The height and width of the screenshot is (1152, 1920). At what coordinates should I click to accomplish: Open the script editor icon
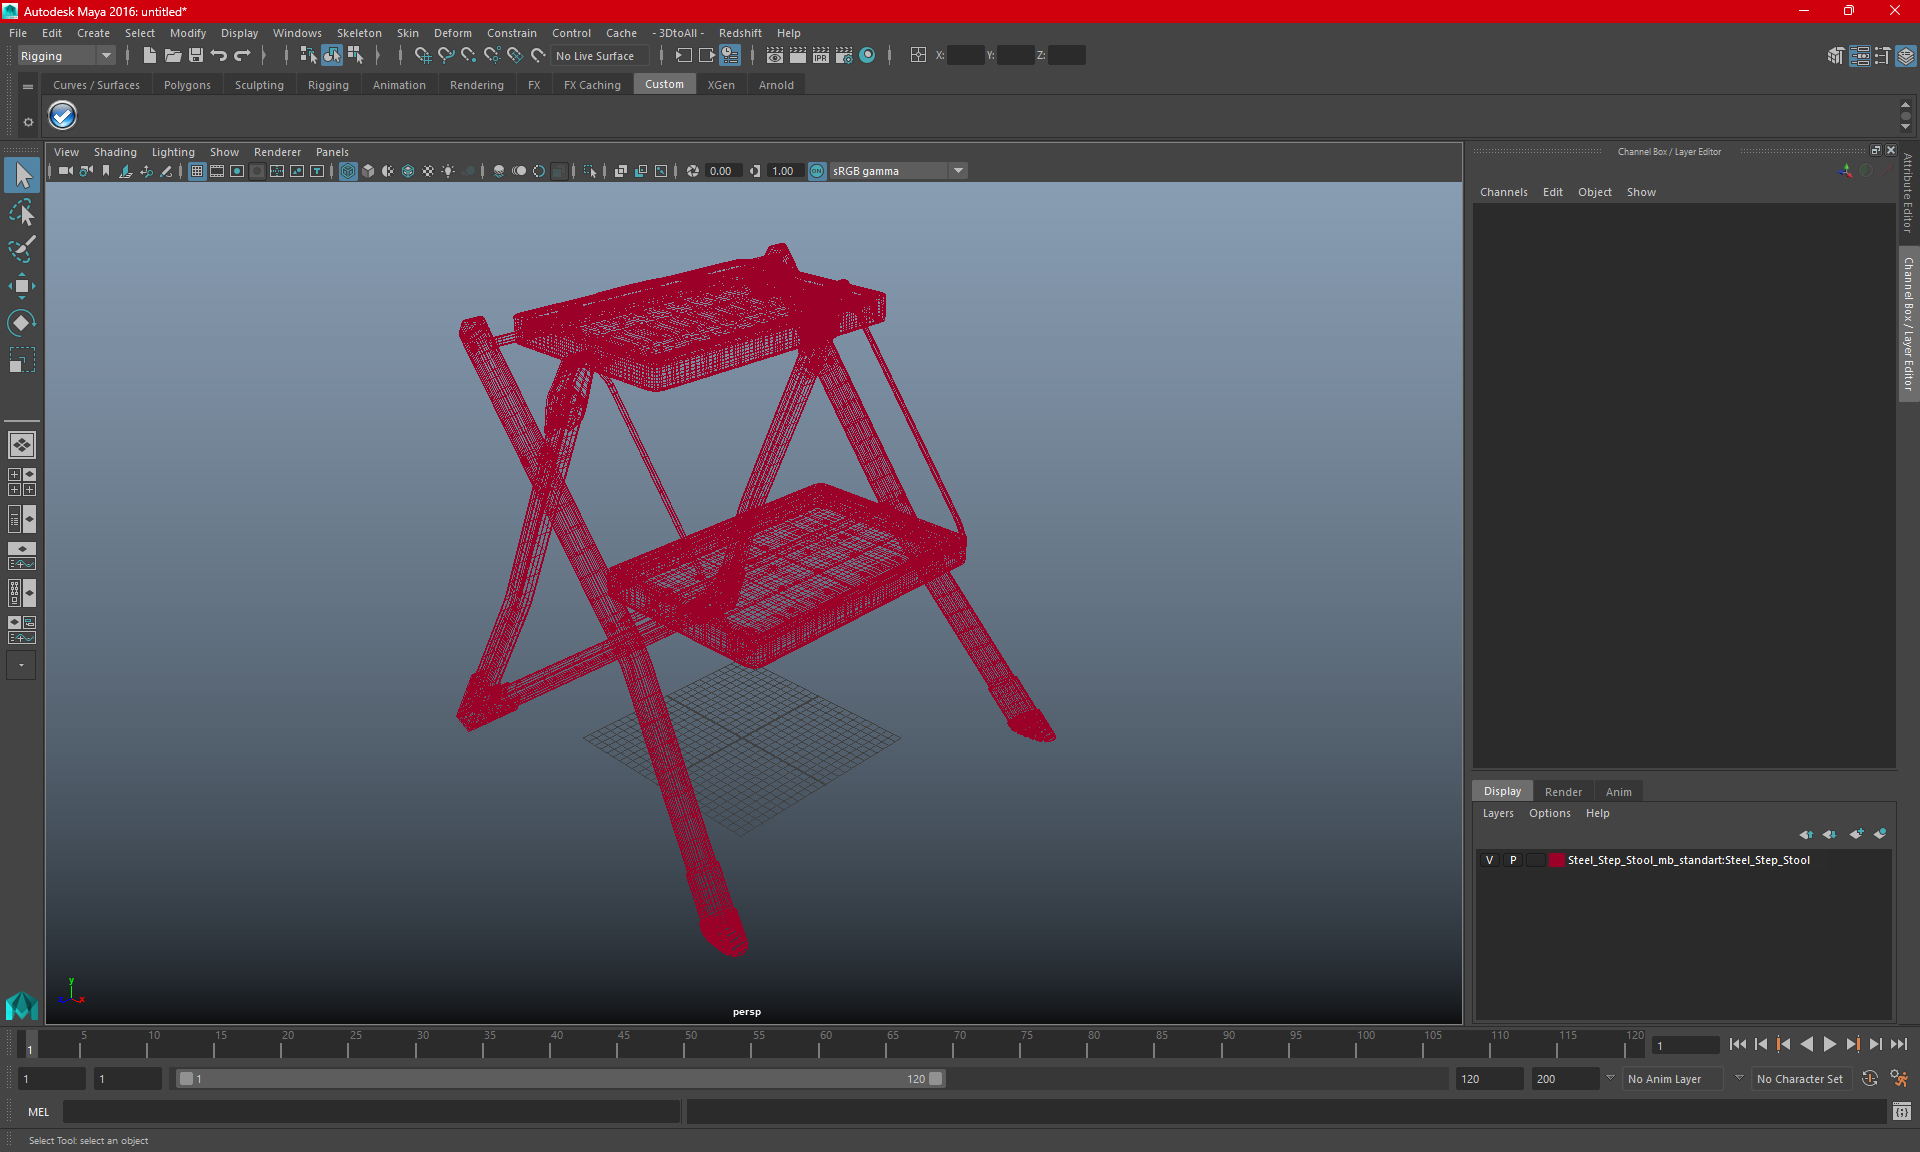click(x=1902, y=1111)
